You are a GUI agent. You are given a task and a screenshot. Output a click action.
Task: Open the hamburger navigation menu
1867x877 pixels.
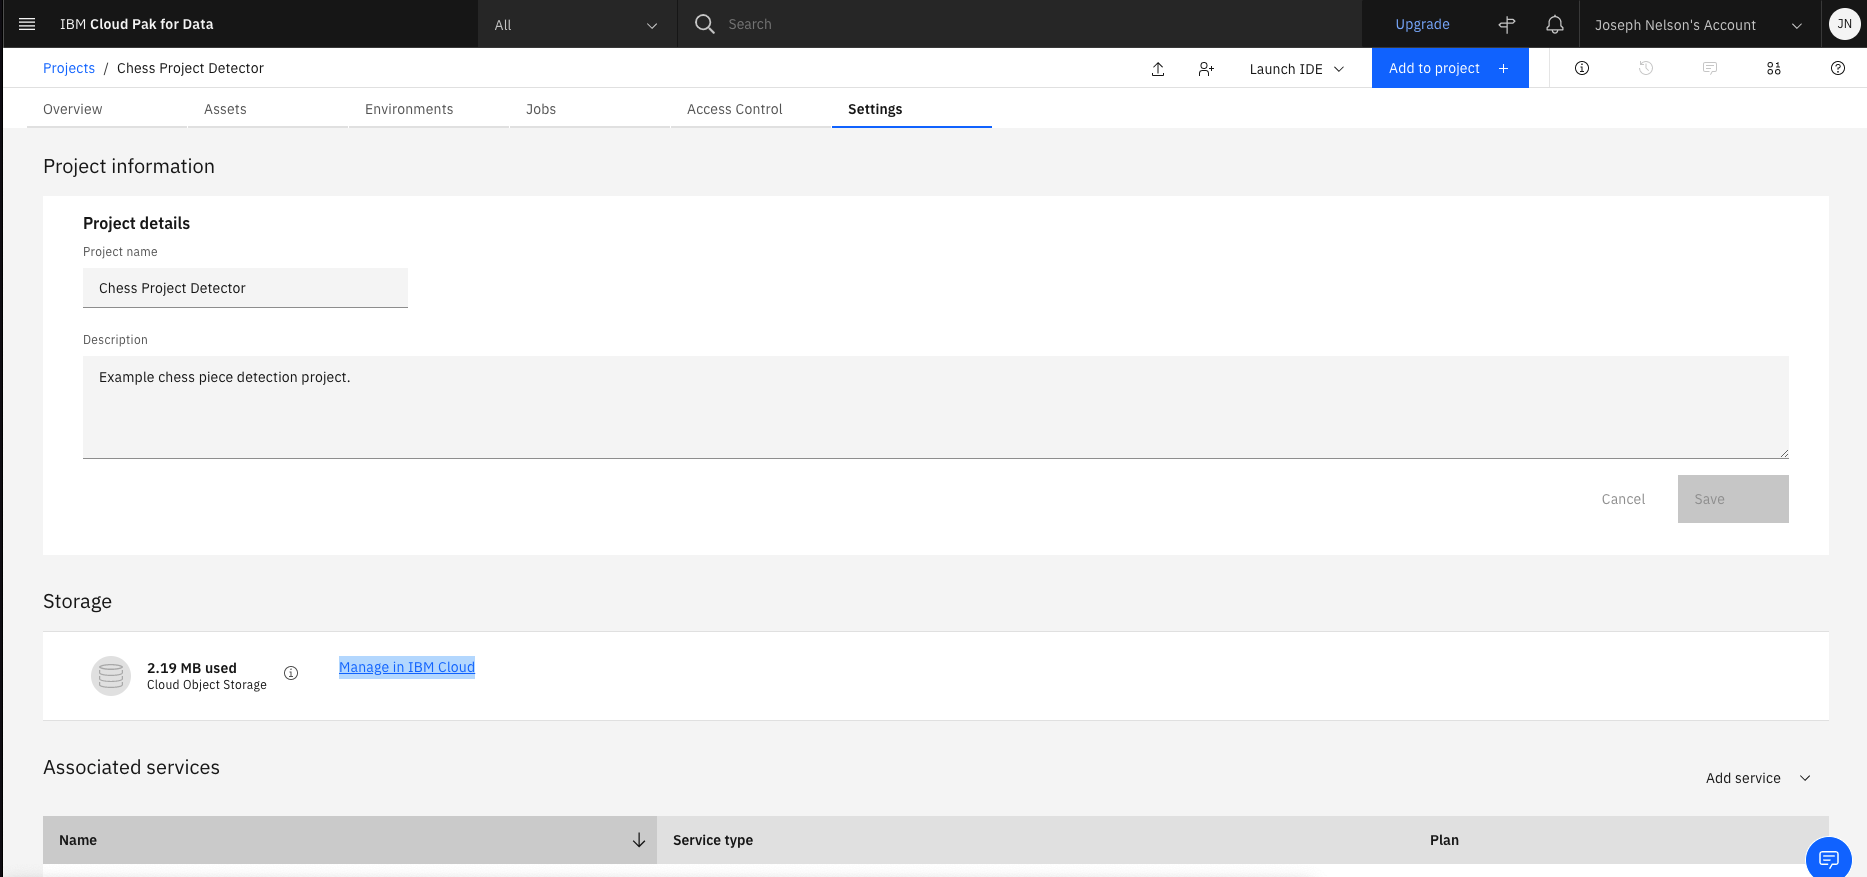27,24
